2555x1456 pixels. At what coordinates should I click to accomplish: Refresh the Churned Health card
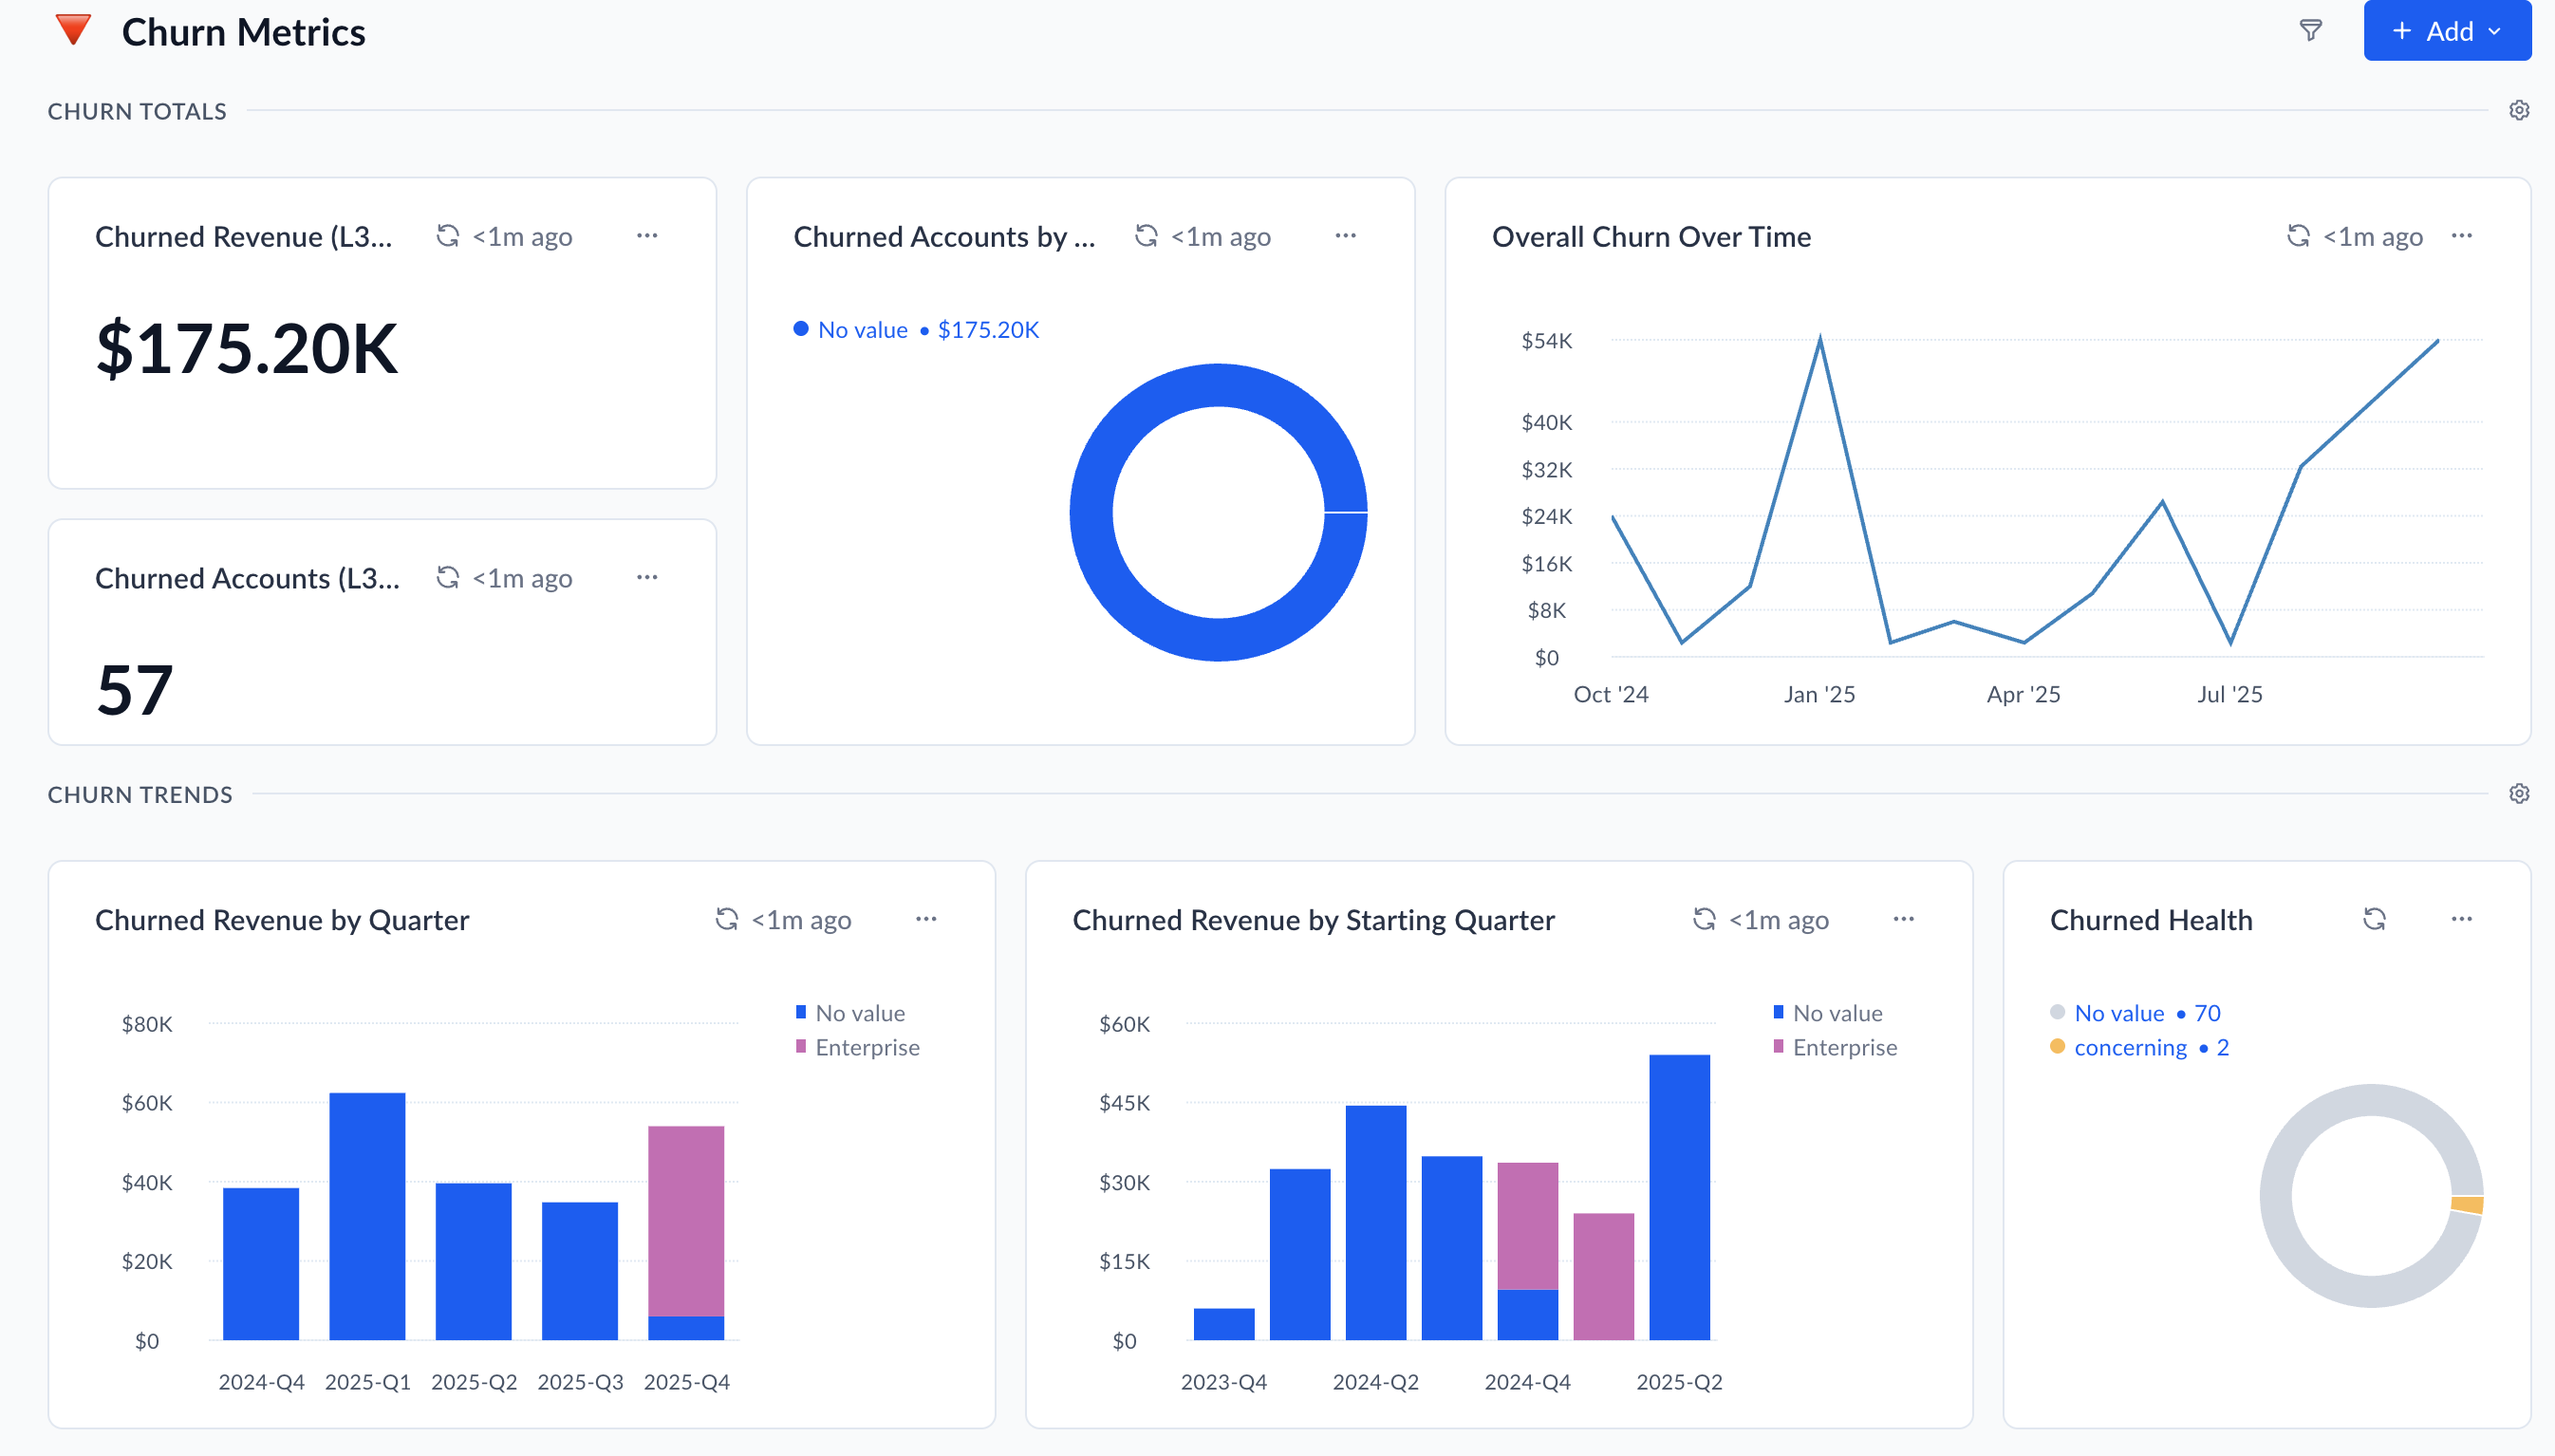click(2374, 919)
